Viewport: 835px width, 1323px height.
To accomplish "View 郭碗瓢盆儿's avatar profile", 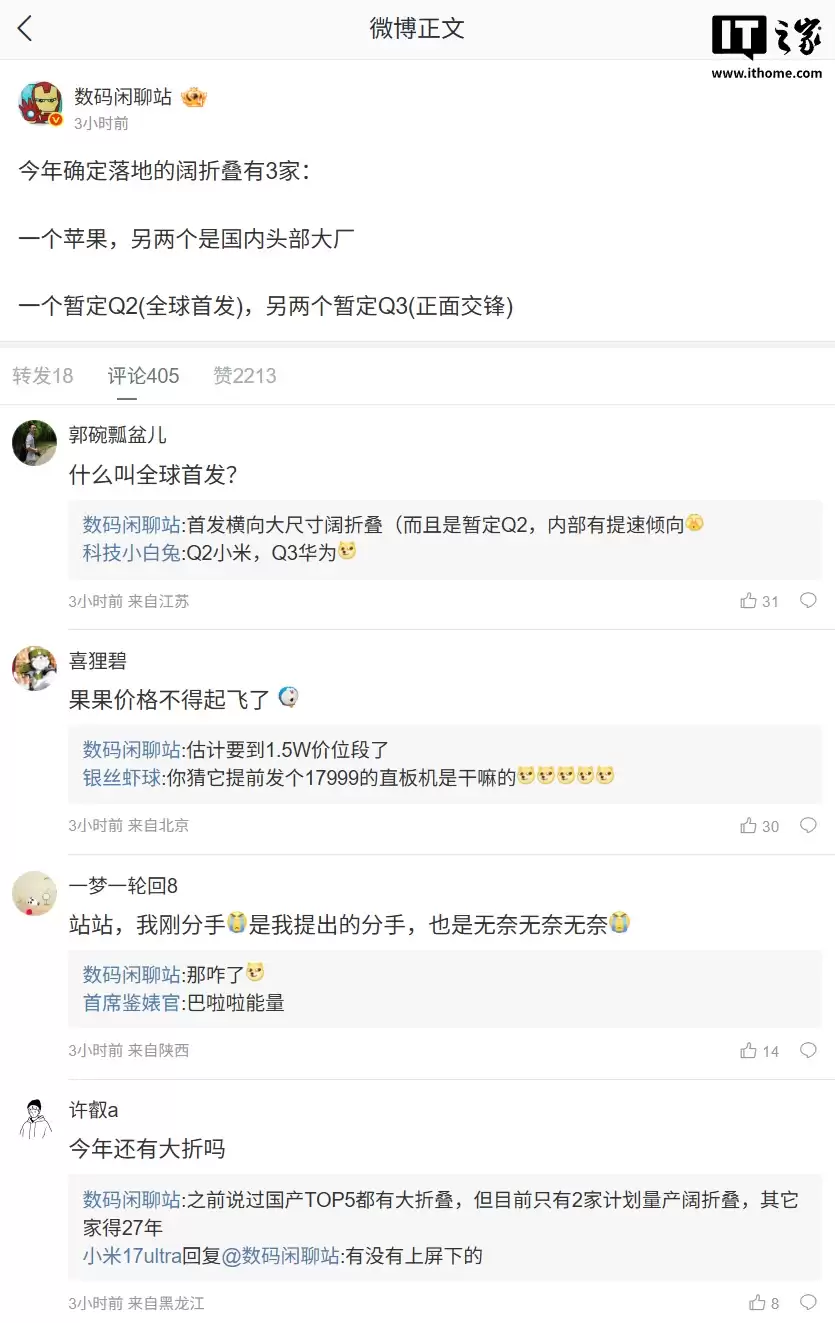I will coord(35,442).
